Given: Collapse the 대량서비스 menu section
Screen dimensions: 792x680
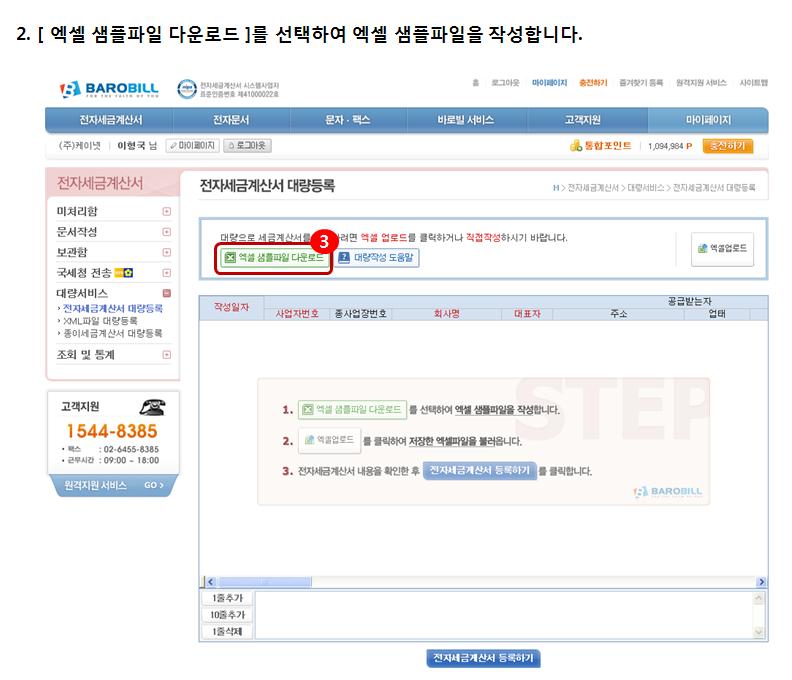Looking at the screenshot, I should pos(166,293).
